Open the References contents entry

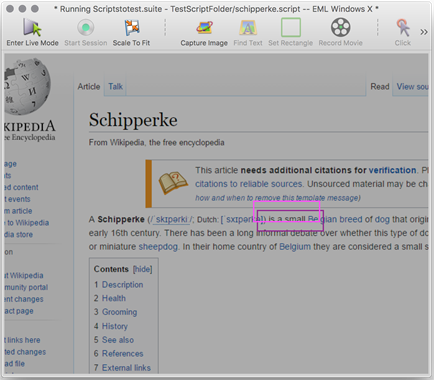122,354
